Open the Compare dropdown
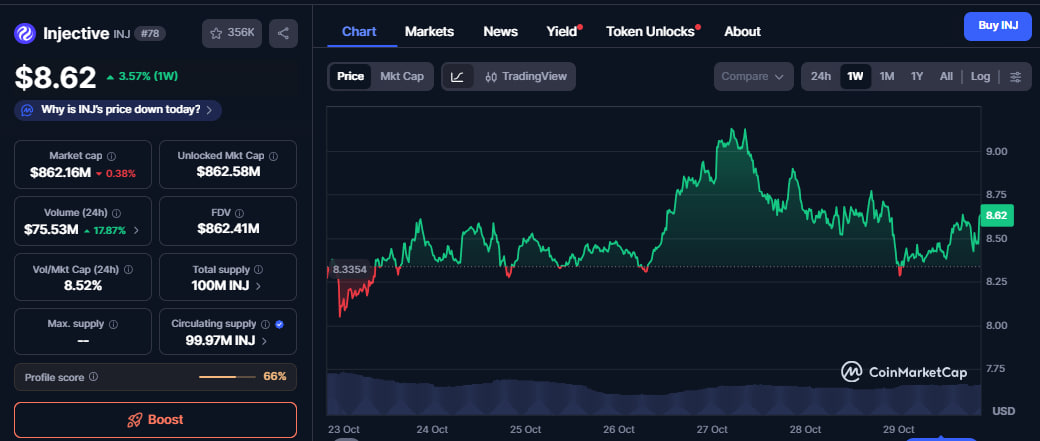This screenshot has width=1040, height=441. pos(753,77)
